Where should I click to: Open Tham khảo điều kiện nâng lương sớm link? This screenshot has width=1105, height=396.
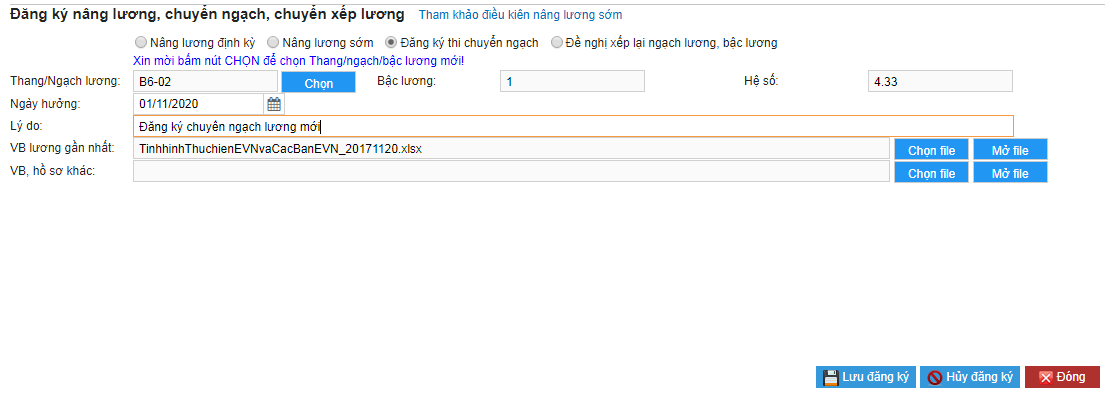(521, 14)
